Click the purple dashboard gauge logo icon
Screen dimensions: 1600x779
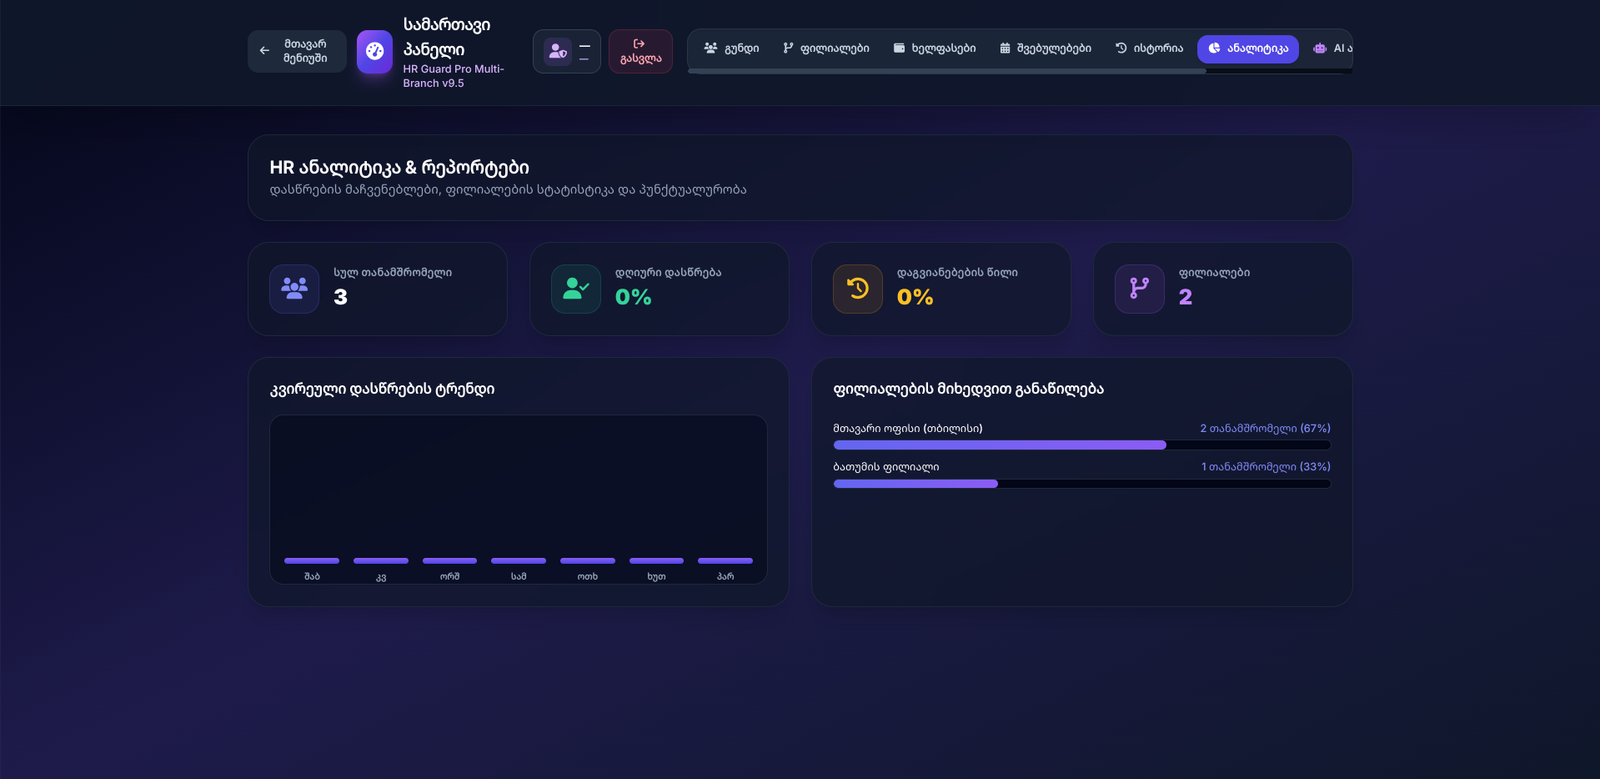[x=375, y=51]
